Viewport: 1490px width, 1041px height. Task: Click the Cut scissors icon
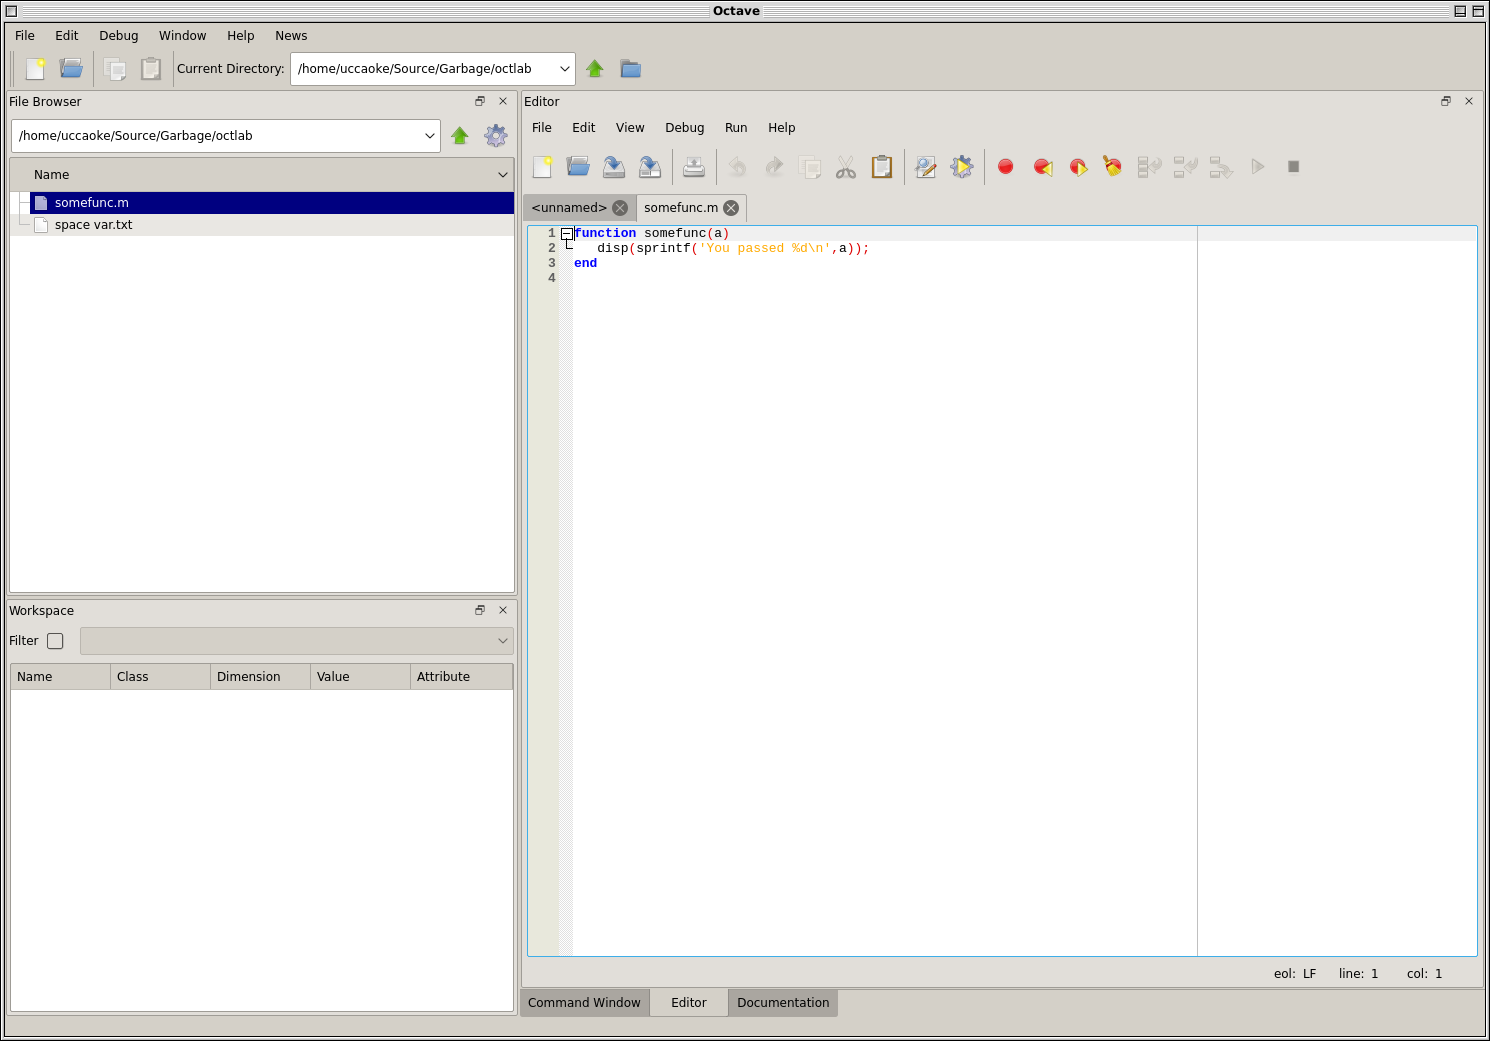coord(846,167)
